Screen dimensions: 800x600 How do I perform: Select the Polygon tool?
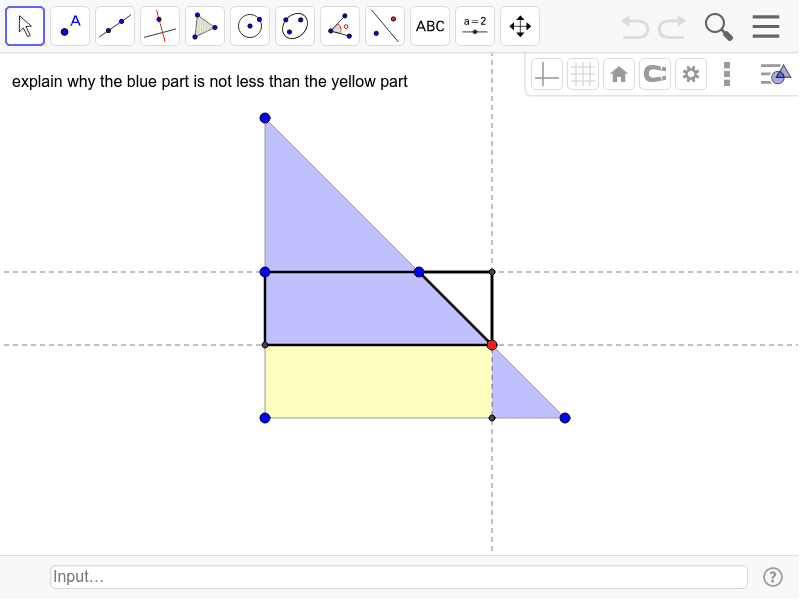coord(204,26)
